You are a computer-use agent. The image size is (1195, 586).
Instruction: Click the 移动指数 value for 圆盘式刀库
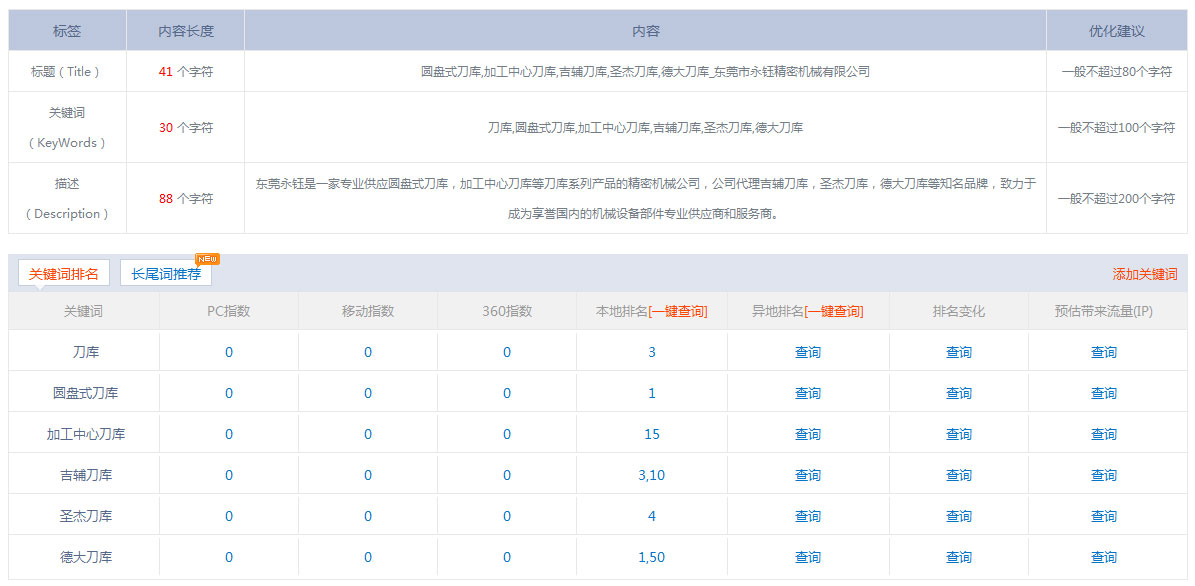pyautogui.click(x=368, y=393)
